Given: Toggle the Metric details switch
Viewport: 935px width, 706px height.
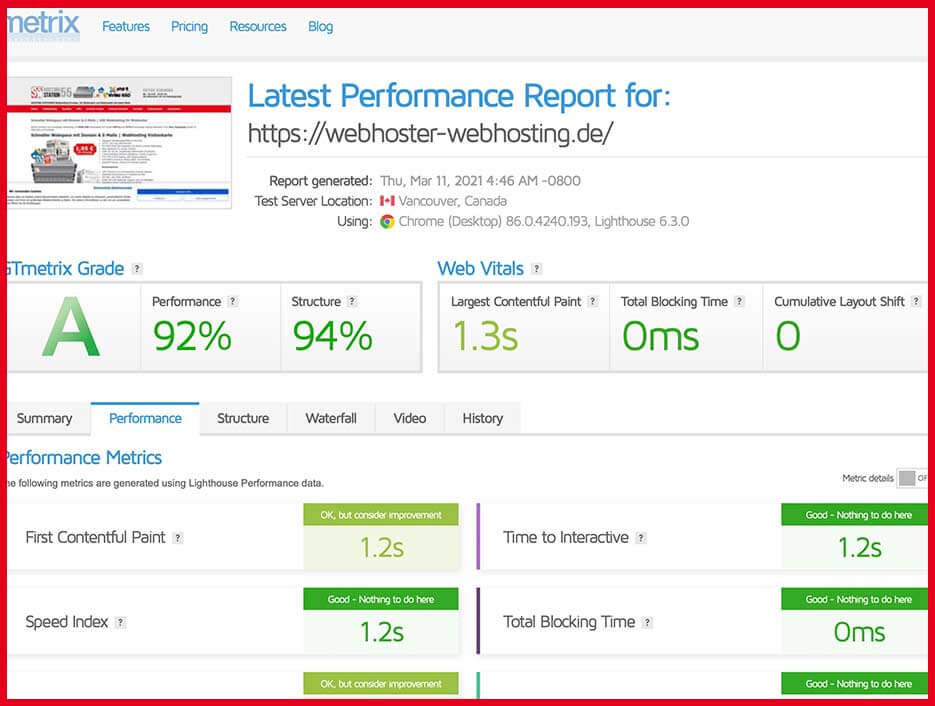Looking at the screenshot, I should (x=908, y=479).
